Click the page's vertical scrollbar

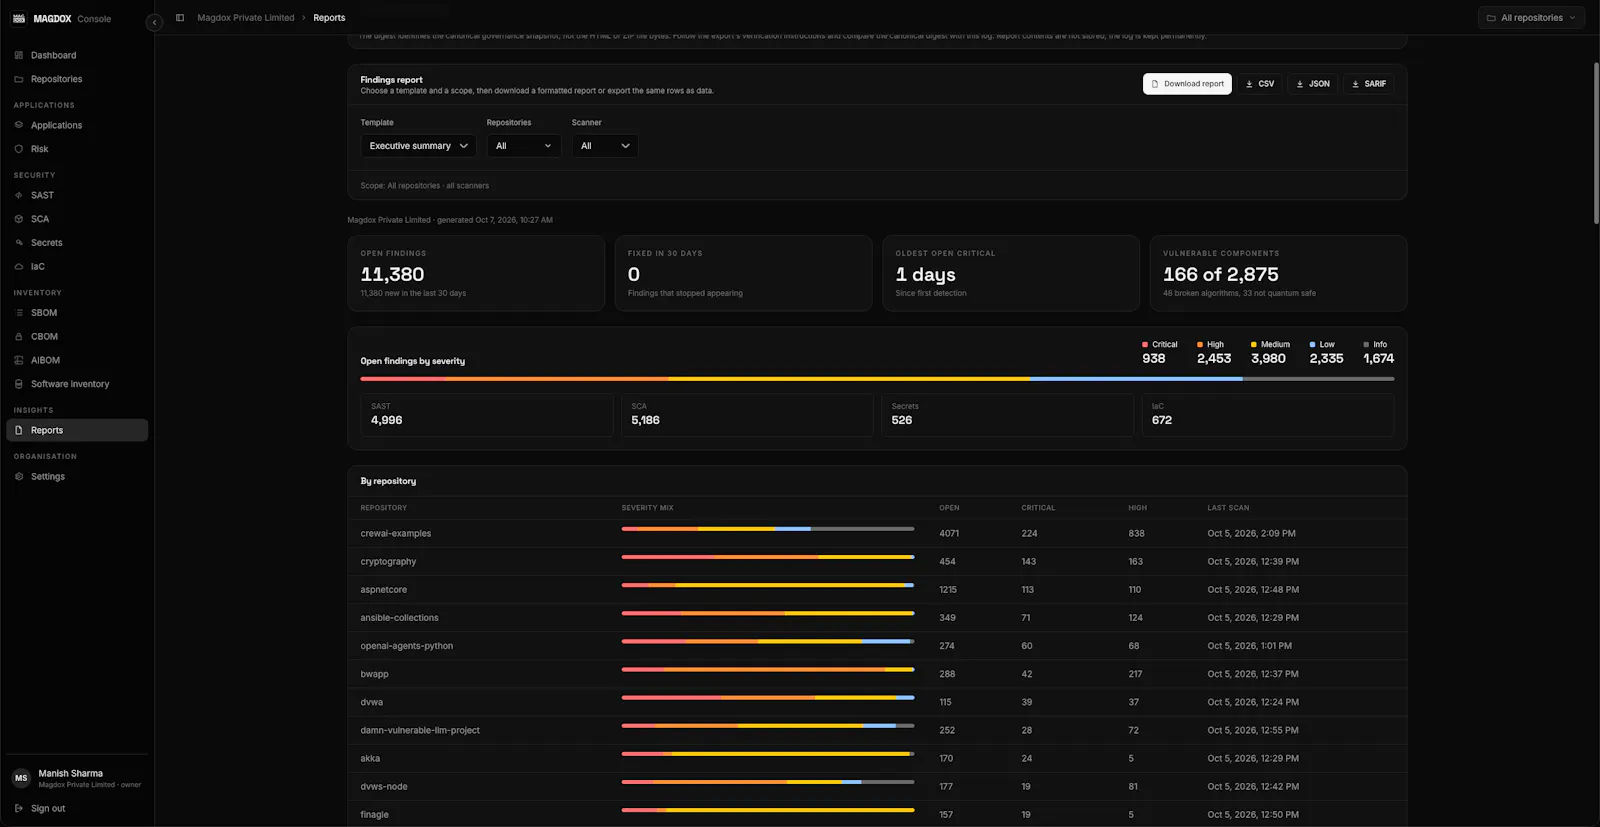coord(1595,143)
